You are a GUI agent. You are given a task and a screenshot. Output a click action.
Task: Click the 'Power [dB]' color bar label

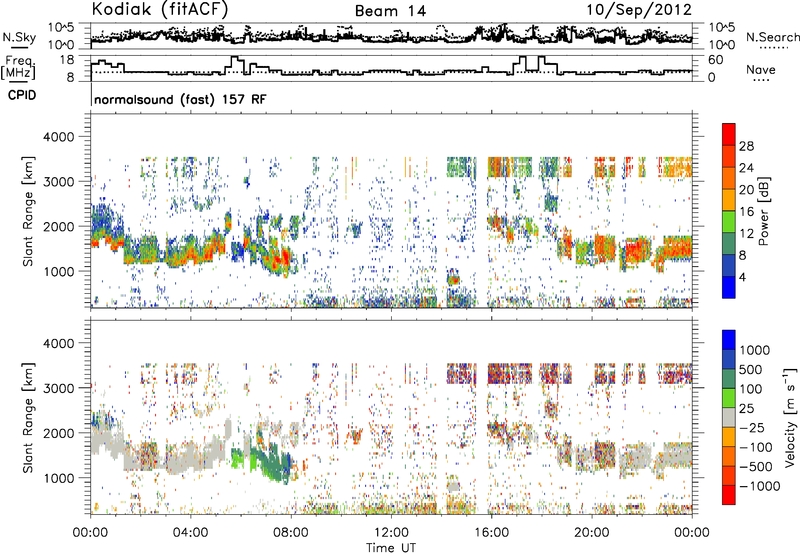pyautogui.click(x=763, y=211)
